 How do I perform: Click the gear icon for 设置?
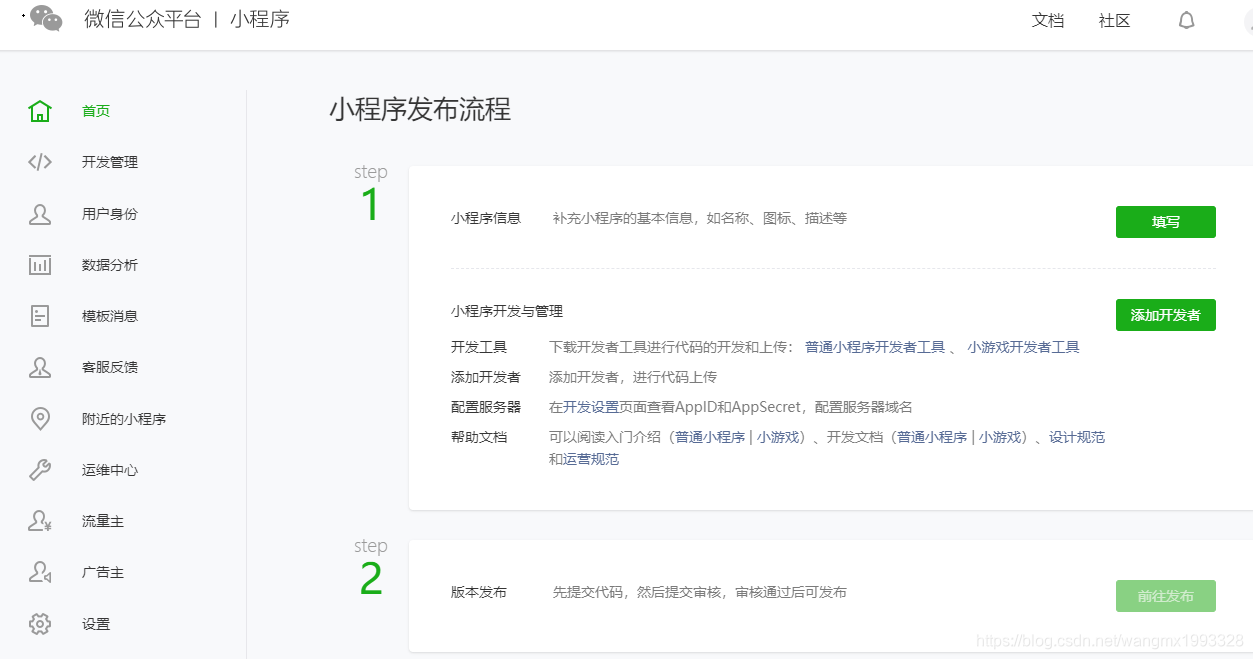coord(40,624)
